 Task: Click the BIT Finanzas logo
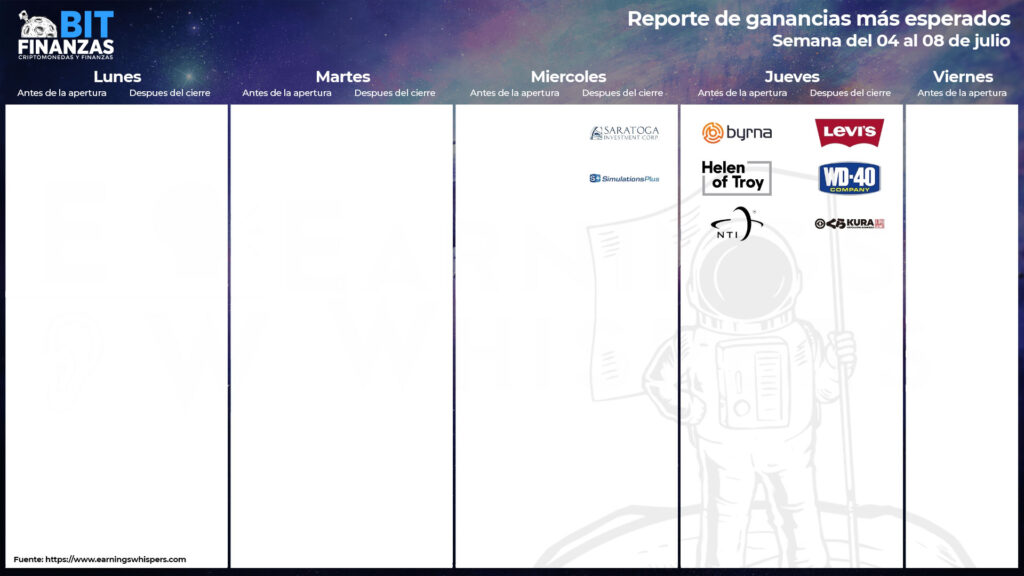[x=66, y=34]
